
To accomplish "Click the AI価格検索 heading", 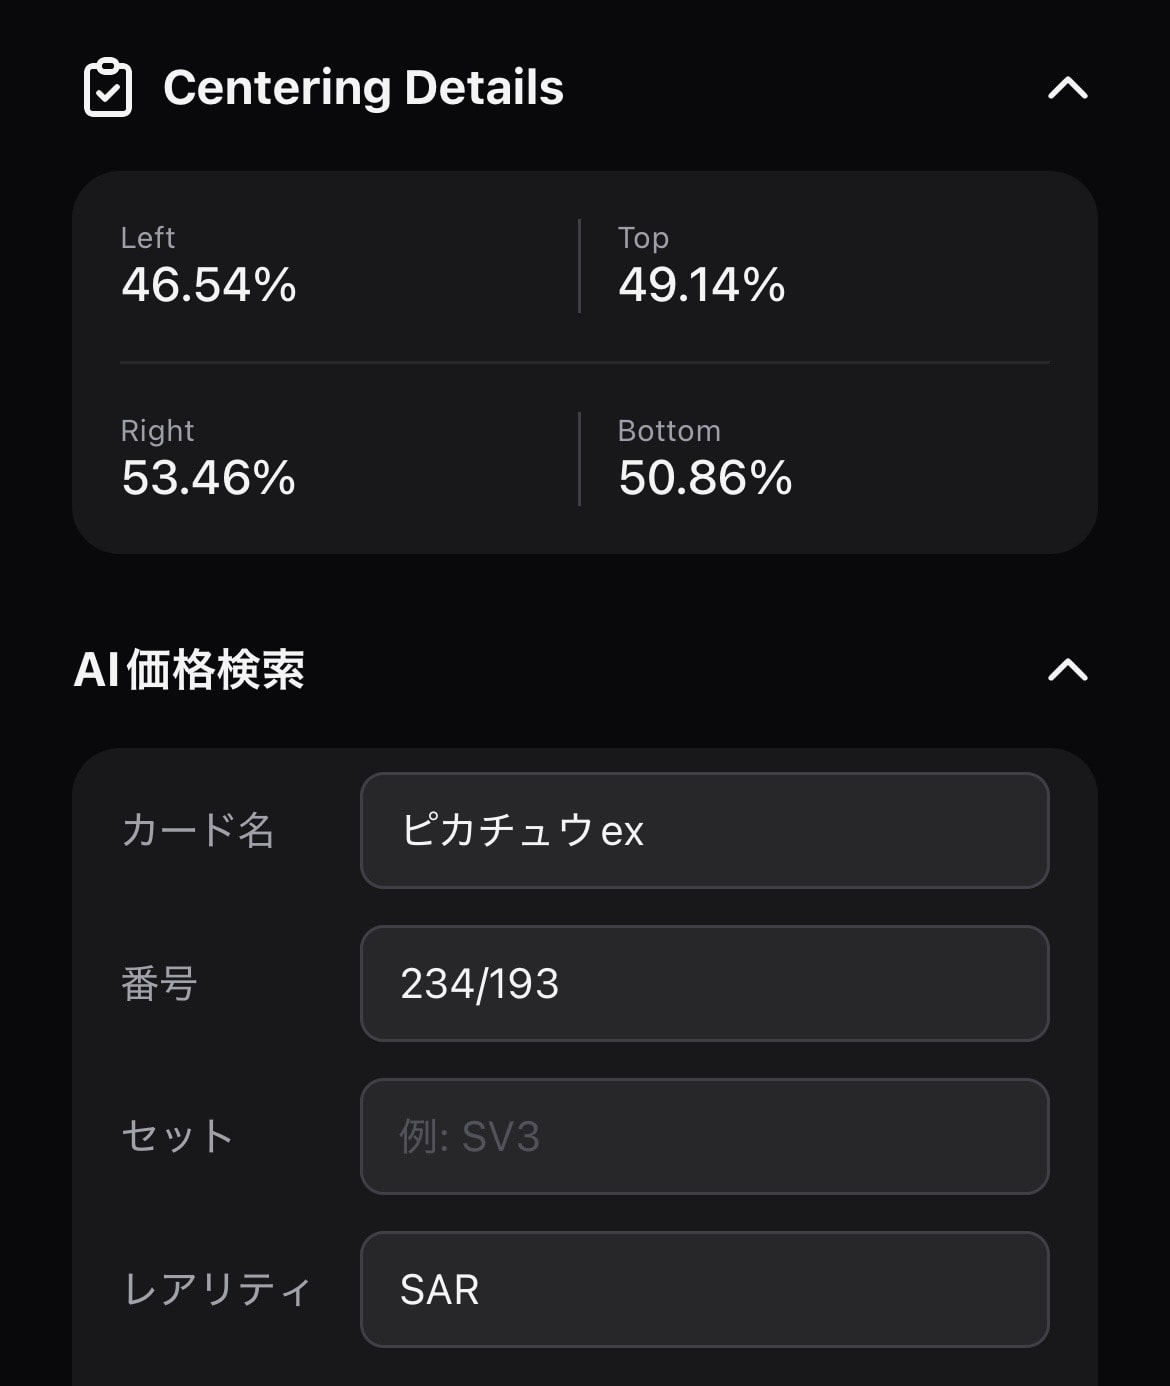I will click(189, 669).
